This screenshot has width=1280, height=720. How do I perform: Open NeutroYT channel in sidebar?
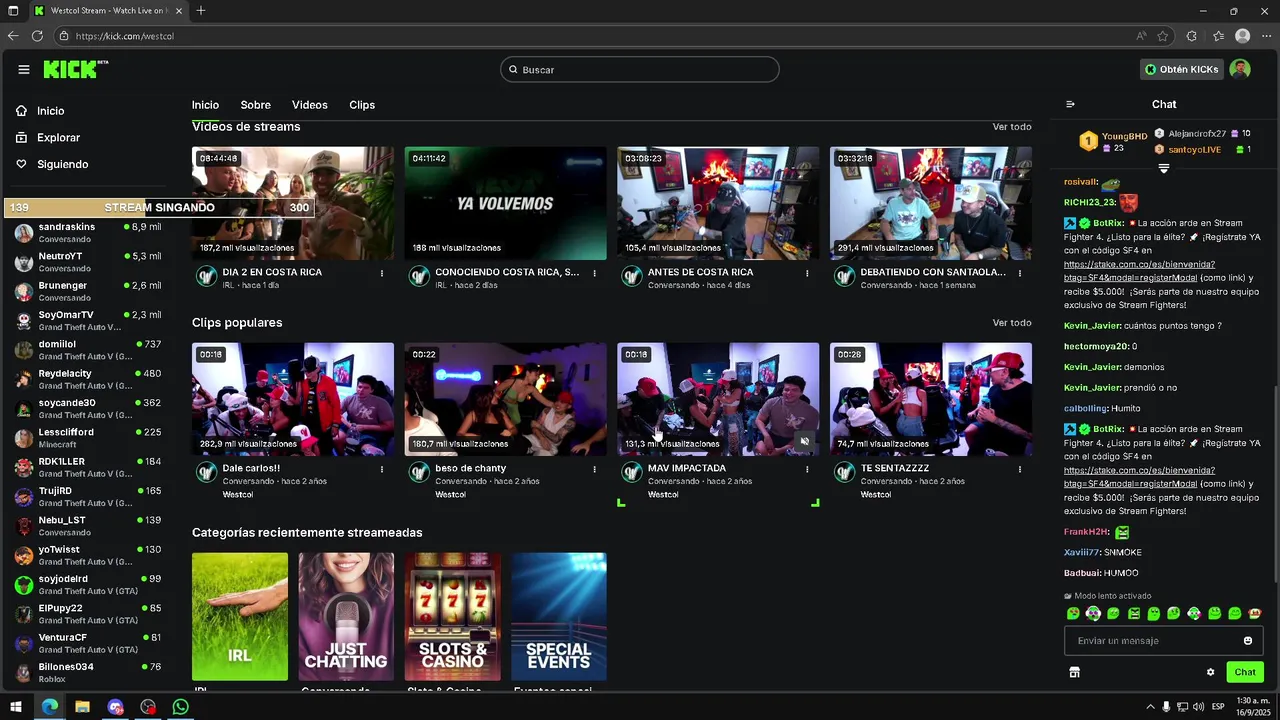point(88,262)
